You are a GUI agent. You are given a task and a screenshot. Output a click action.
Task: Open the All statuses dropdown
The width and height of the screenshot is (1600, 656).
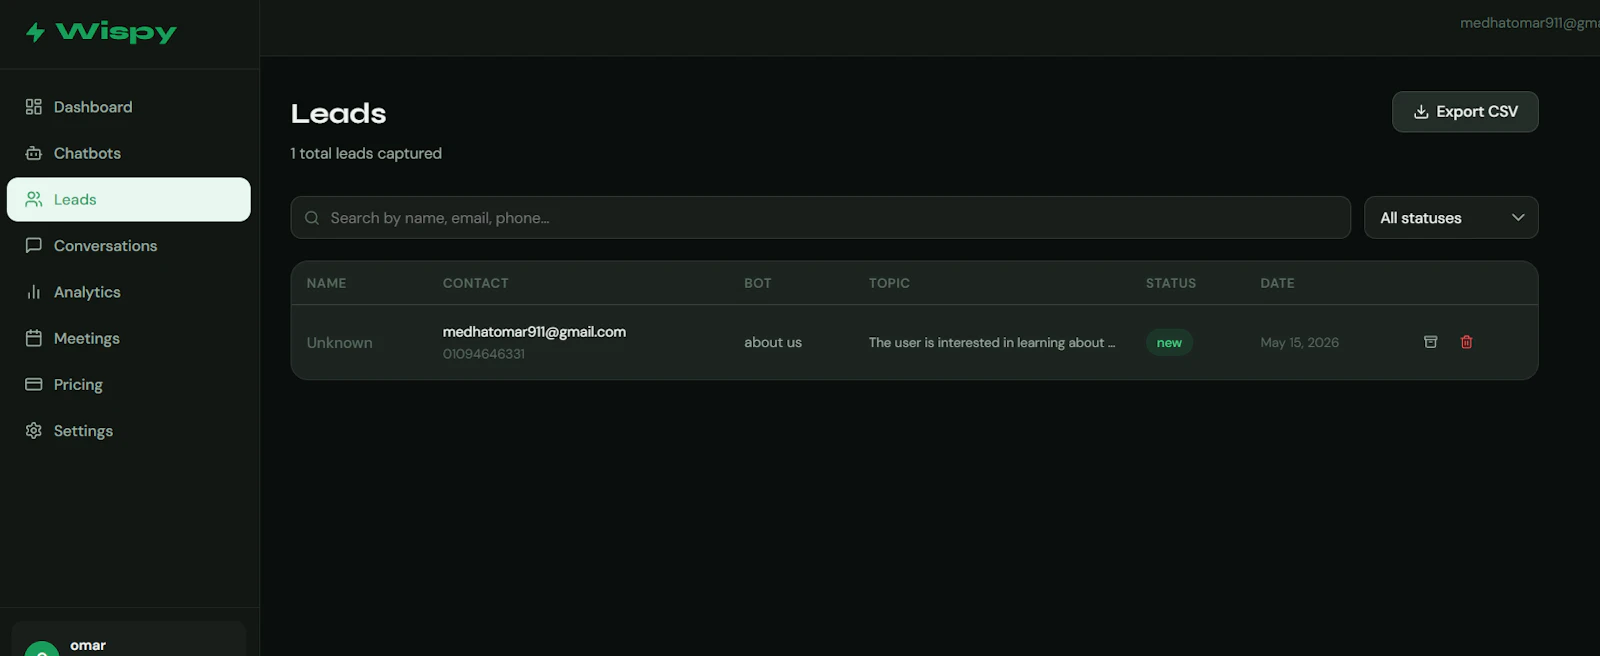coord(1451,217)
